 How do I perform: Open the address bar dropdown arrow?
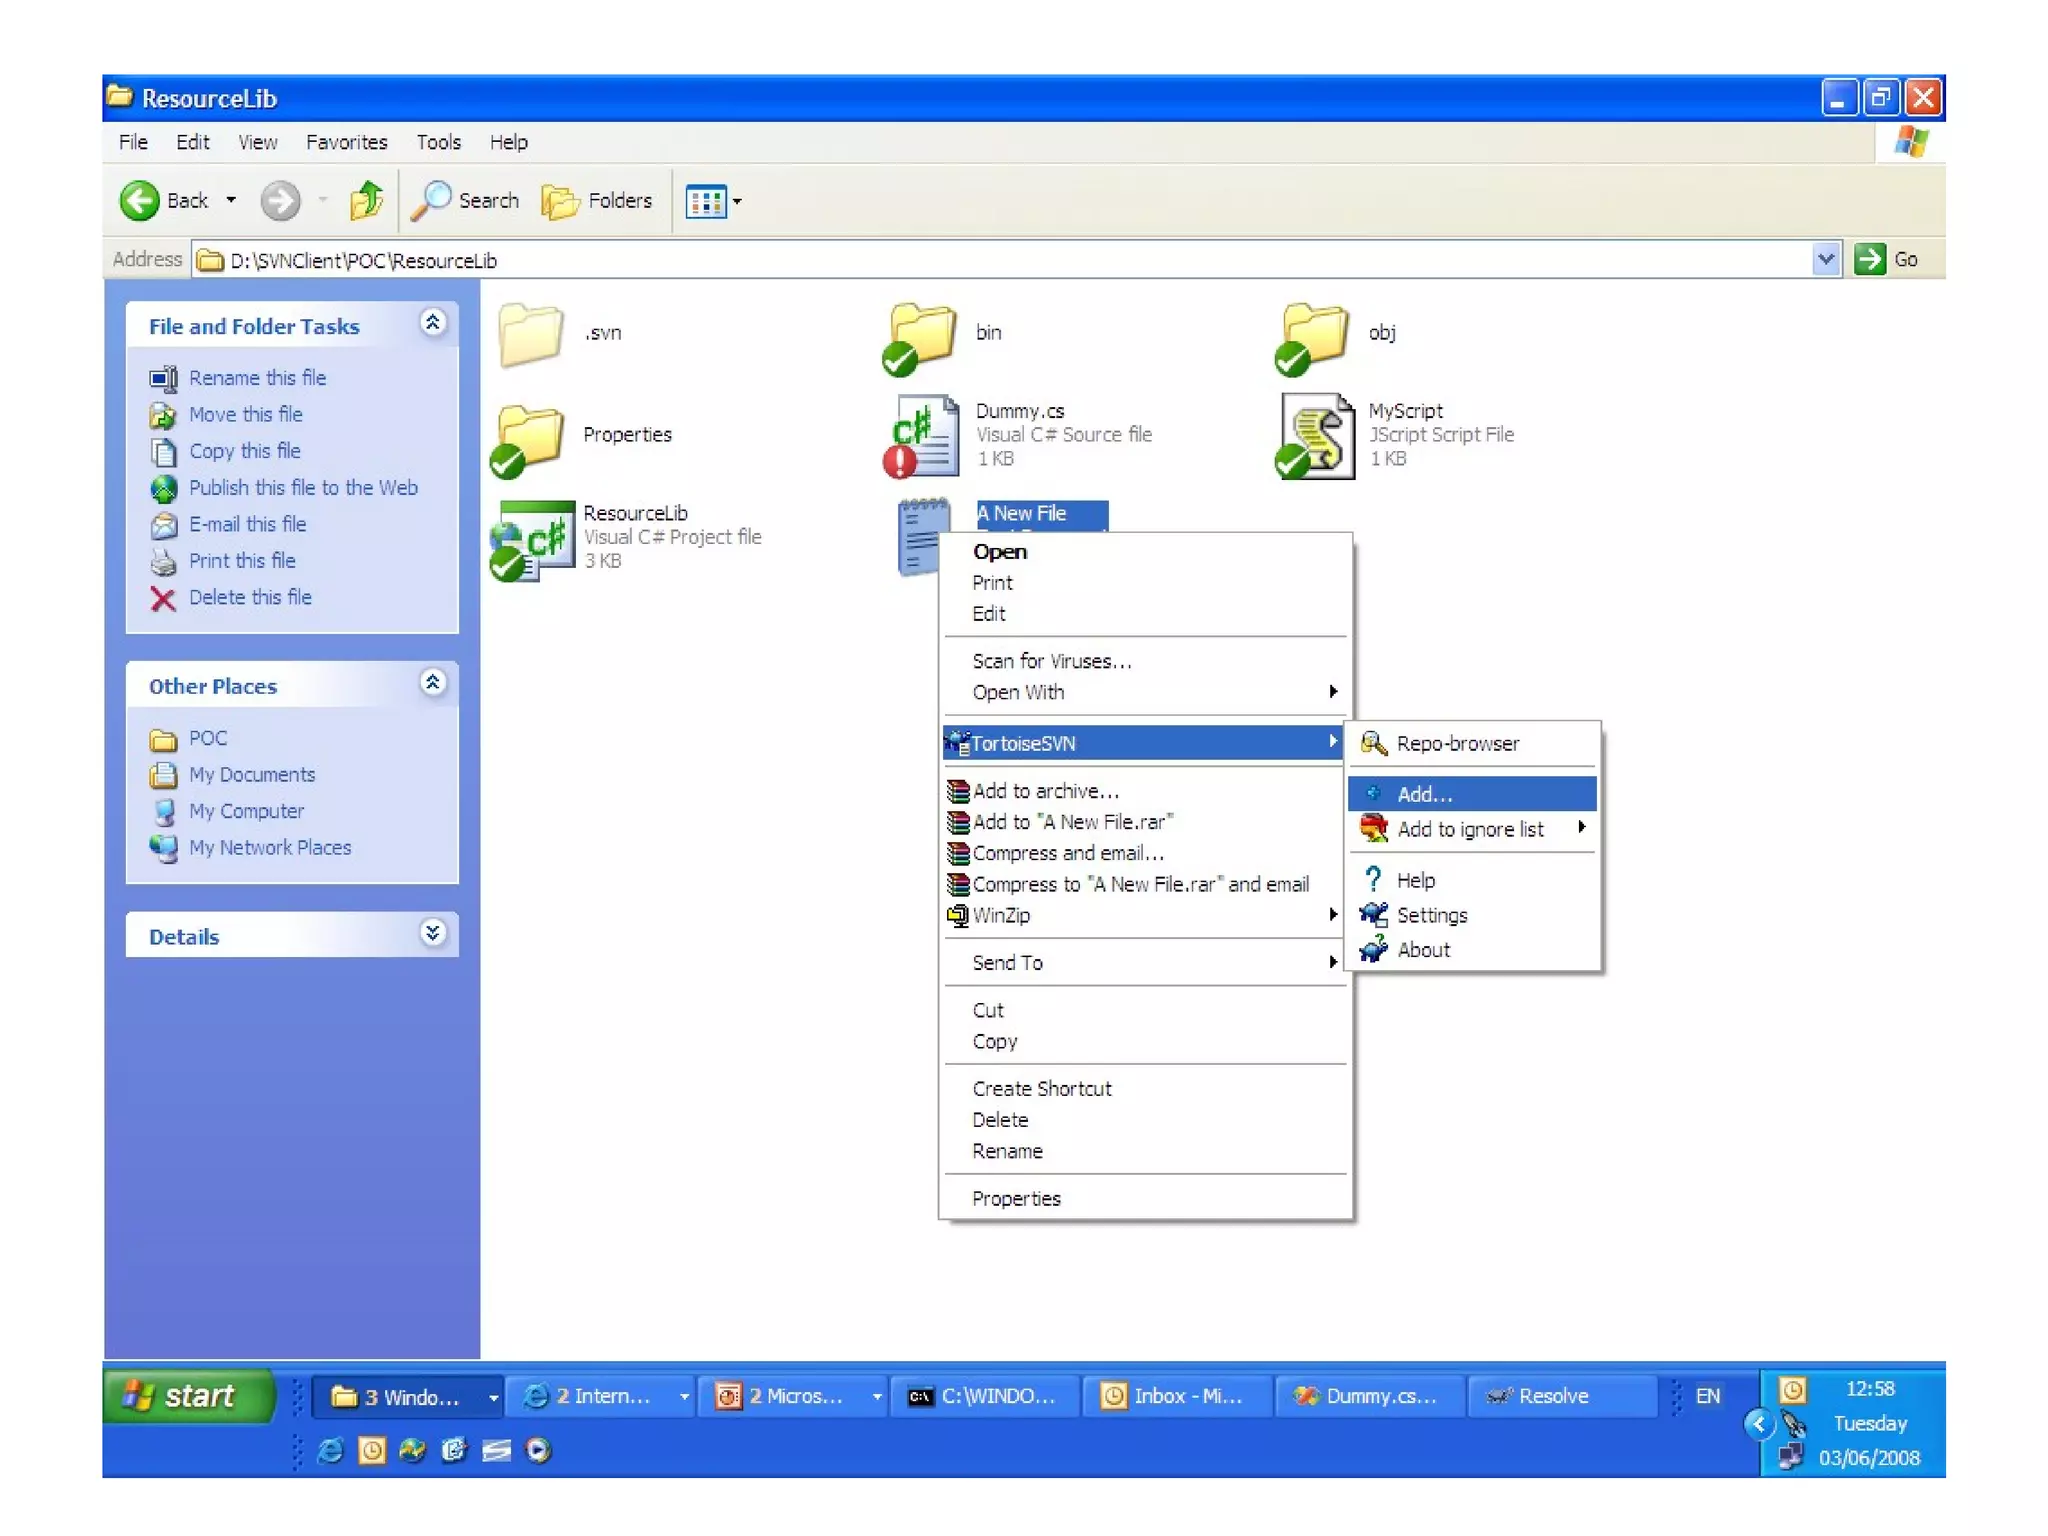click(x=1825, y=260)
